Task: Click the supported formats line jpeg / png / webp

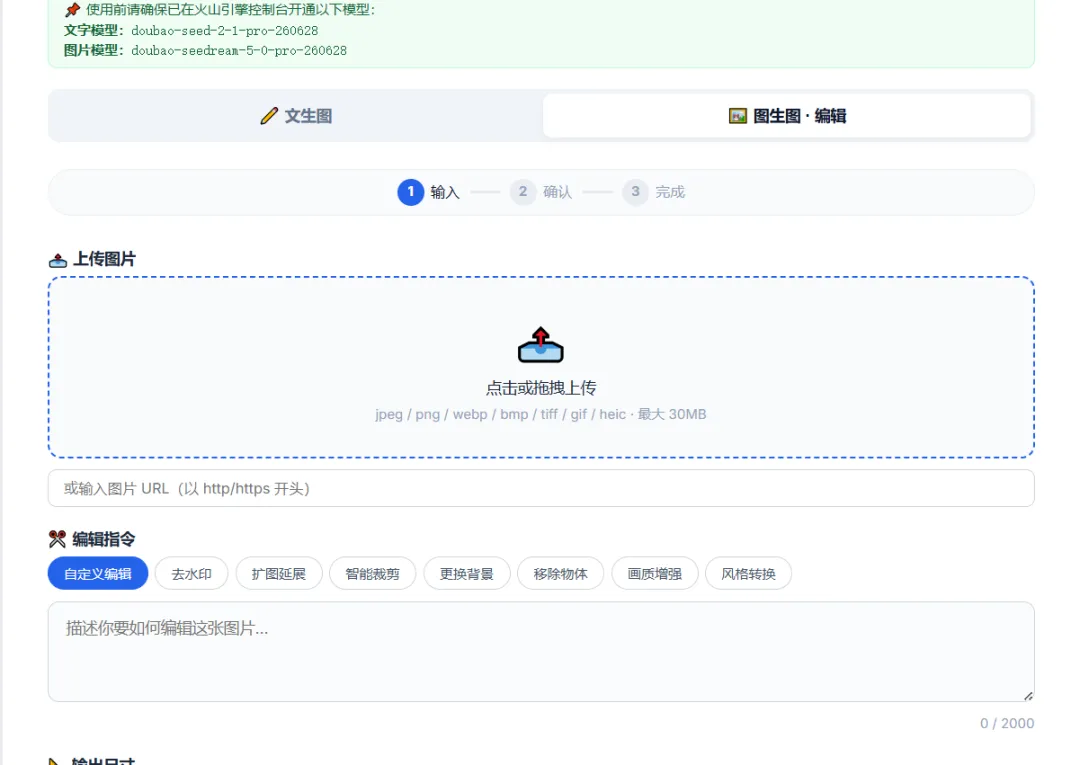Action: coord(541,415)
